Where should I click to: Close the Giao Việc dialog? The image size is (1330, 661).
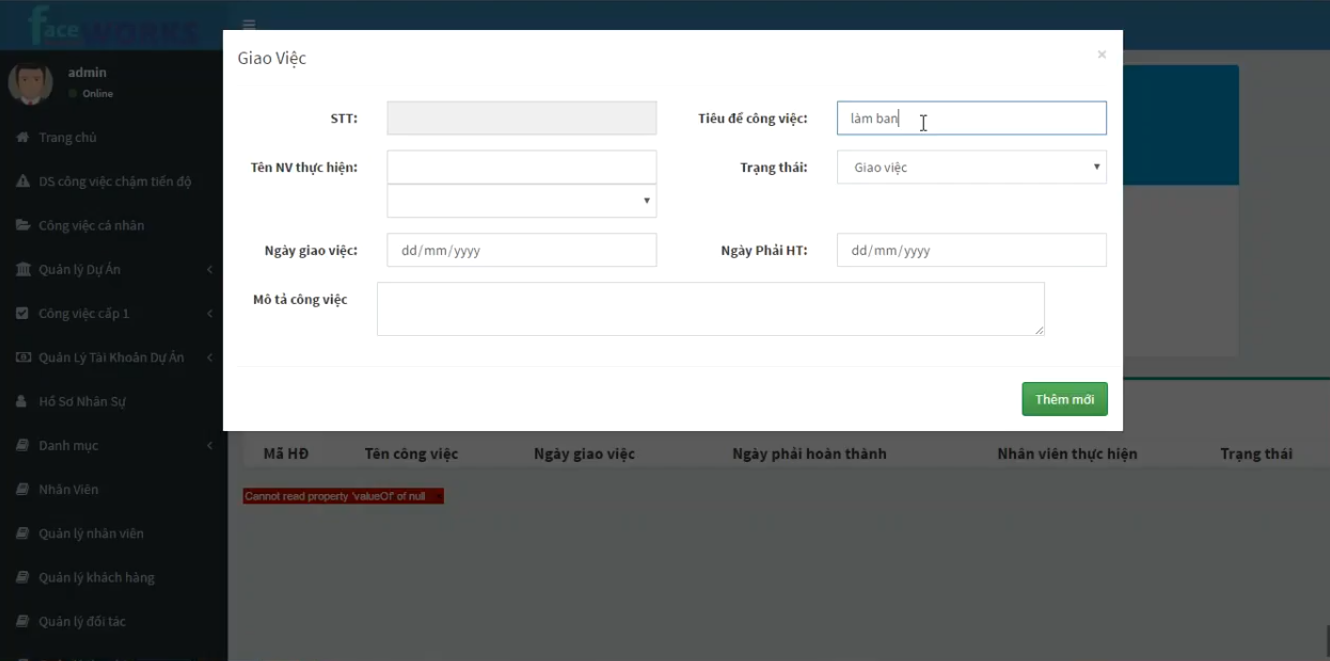[1101, 55]
